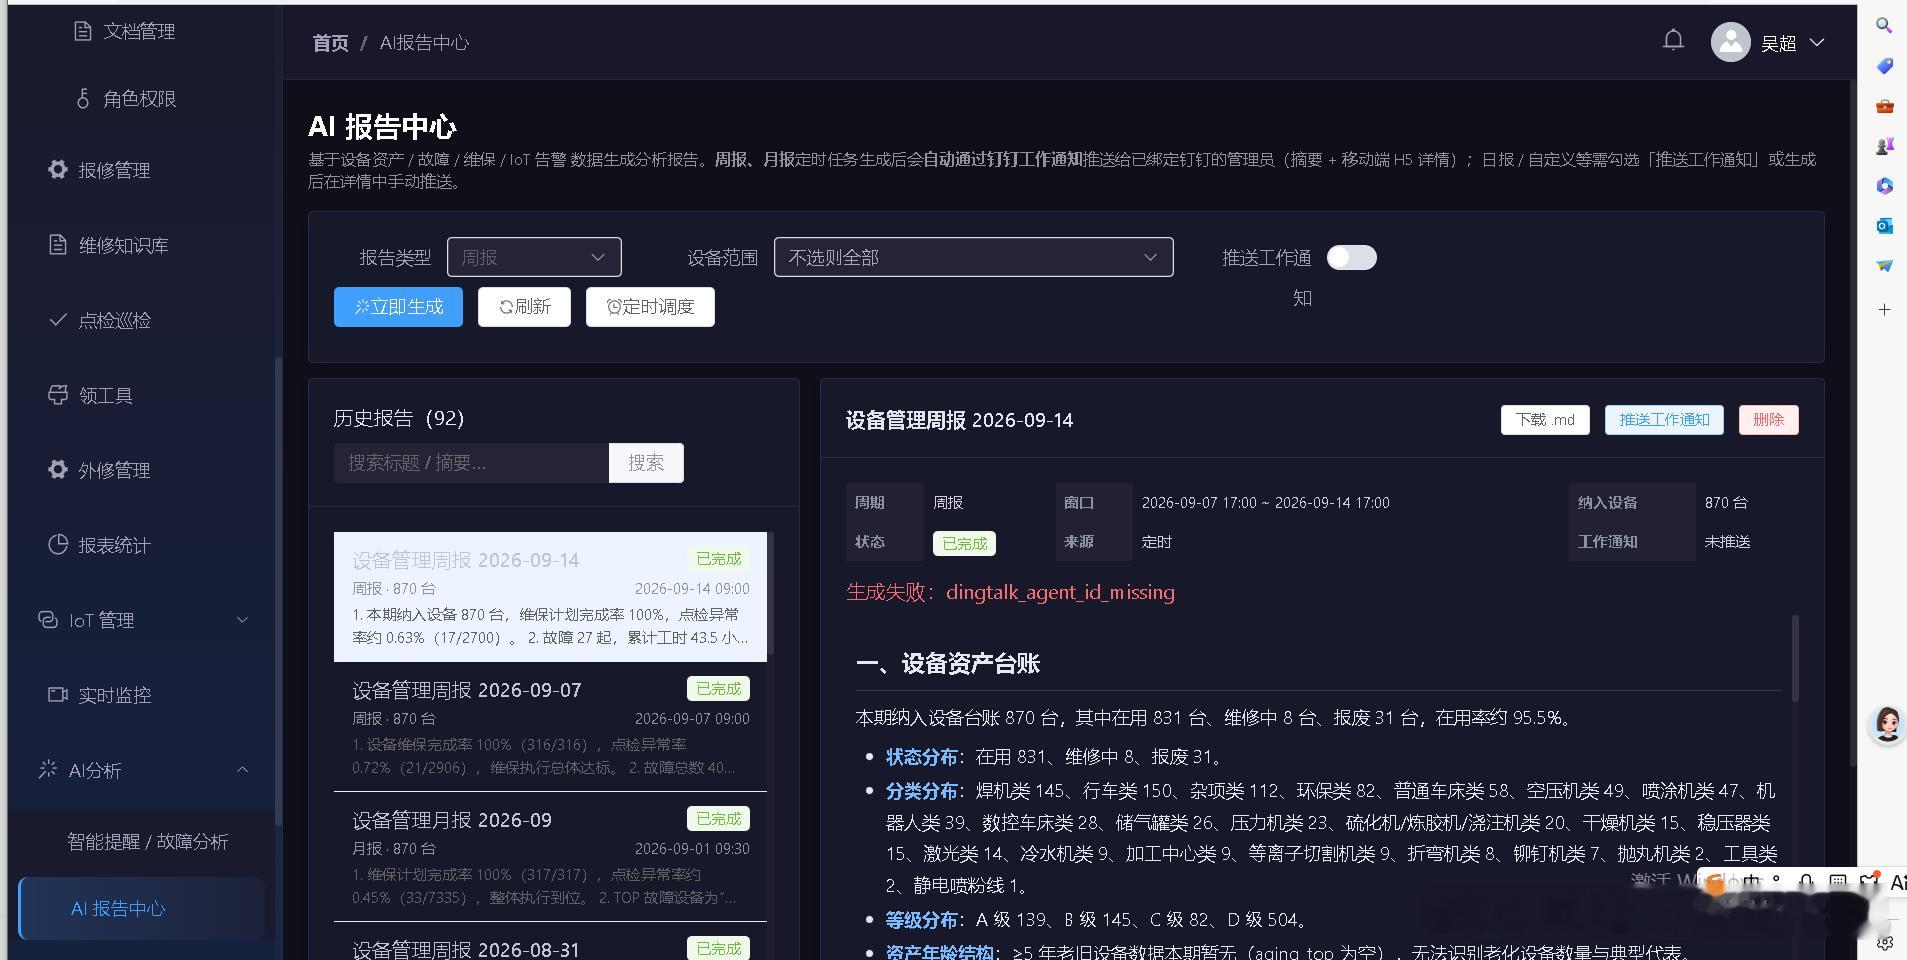This screenshot has height=960, width=1907.
Task: Click the 下载 .md button
Action: (x=1545, y=420)
